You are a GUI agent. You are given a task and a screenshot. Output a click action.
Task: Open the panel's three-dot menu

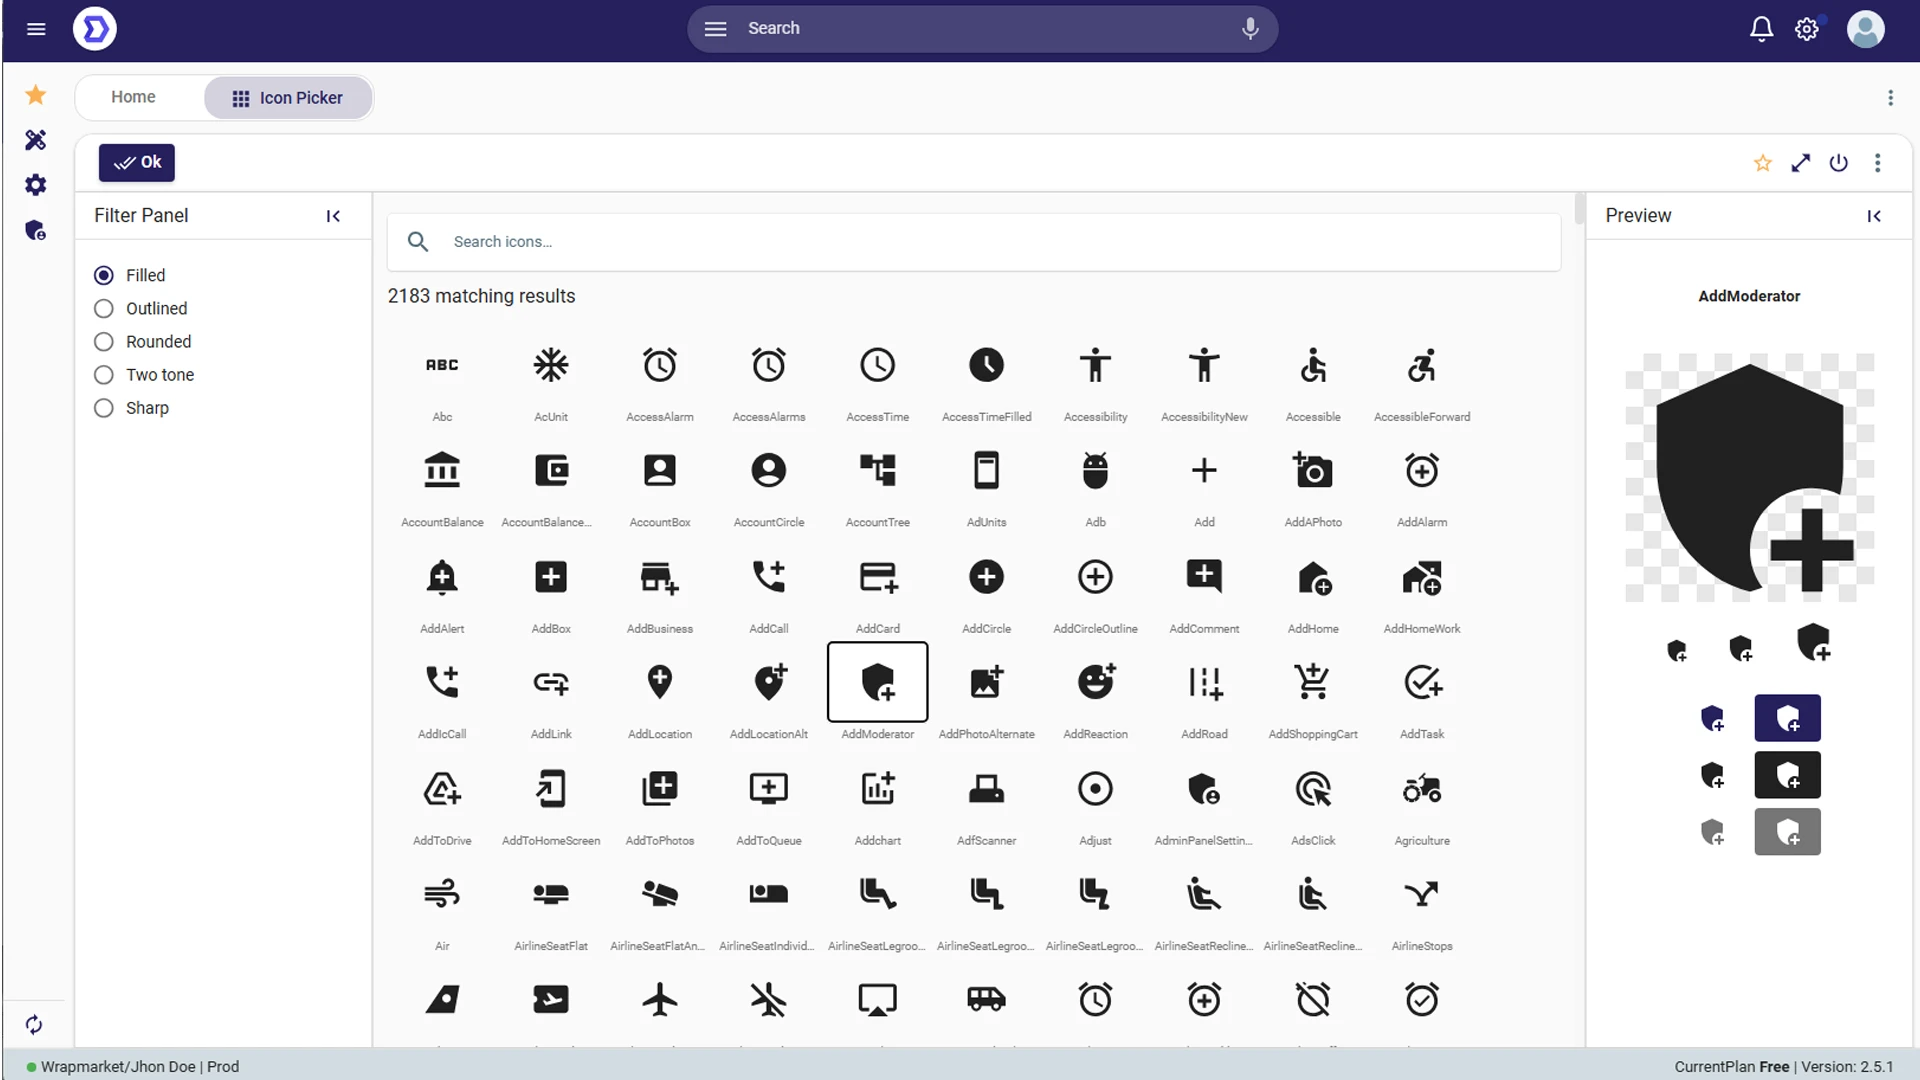(x=1878, y=163)
